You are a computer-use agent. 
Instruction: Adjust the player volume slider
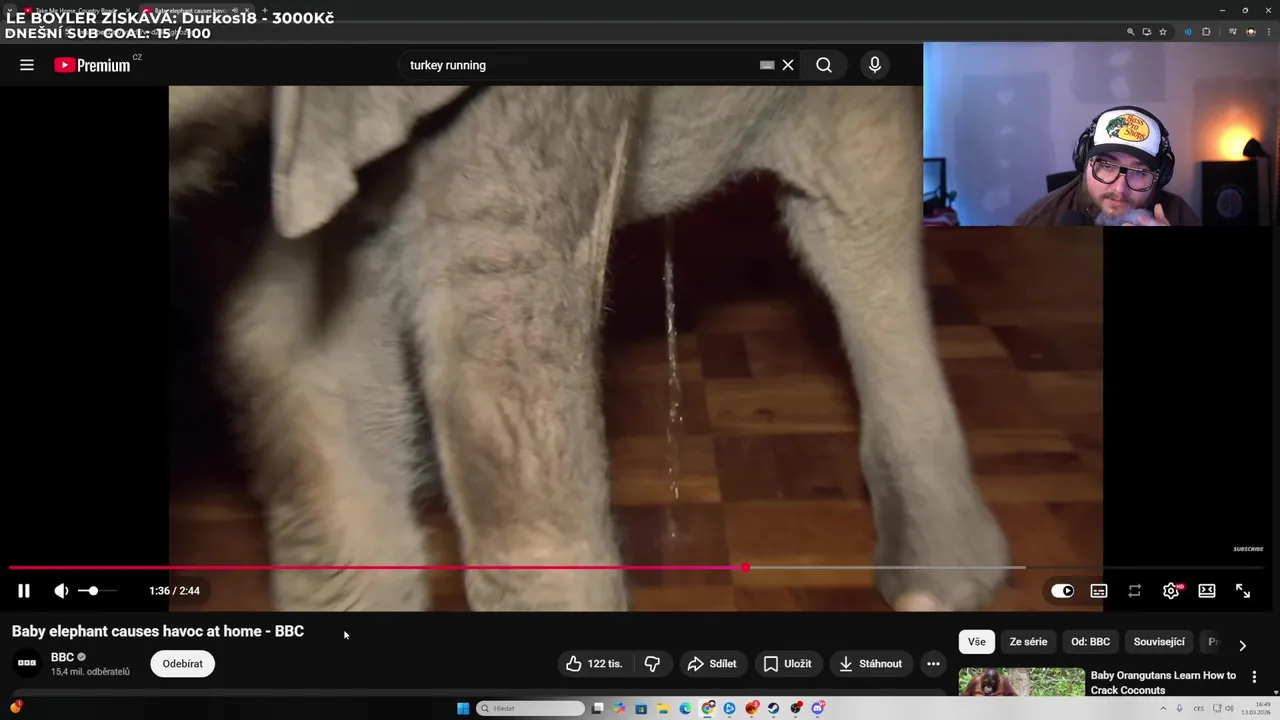97,591
